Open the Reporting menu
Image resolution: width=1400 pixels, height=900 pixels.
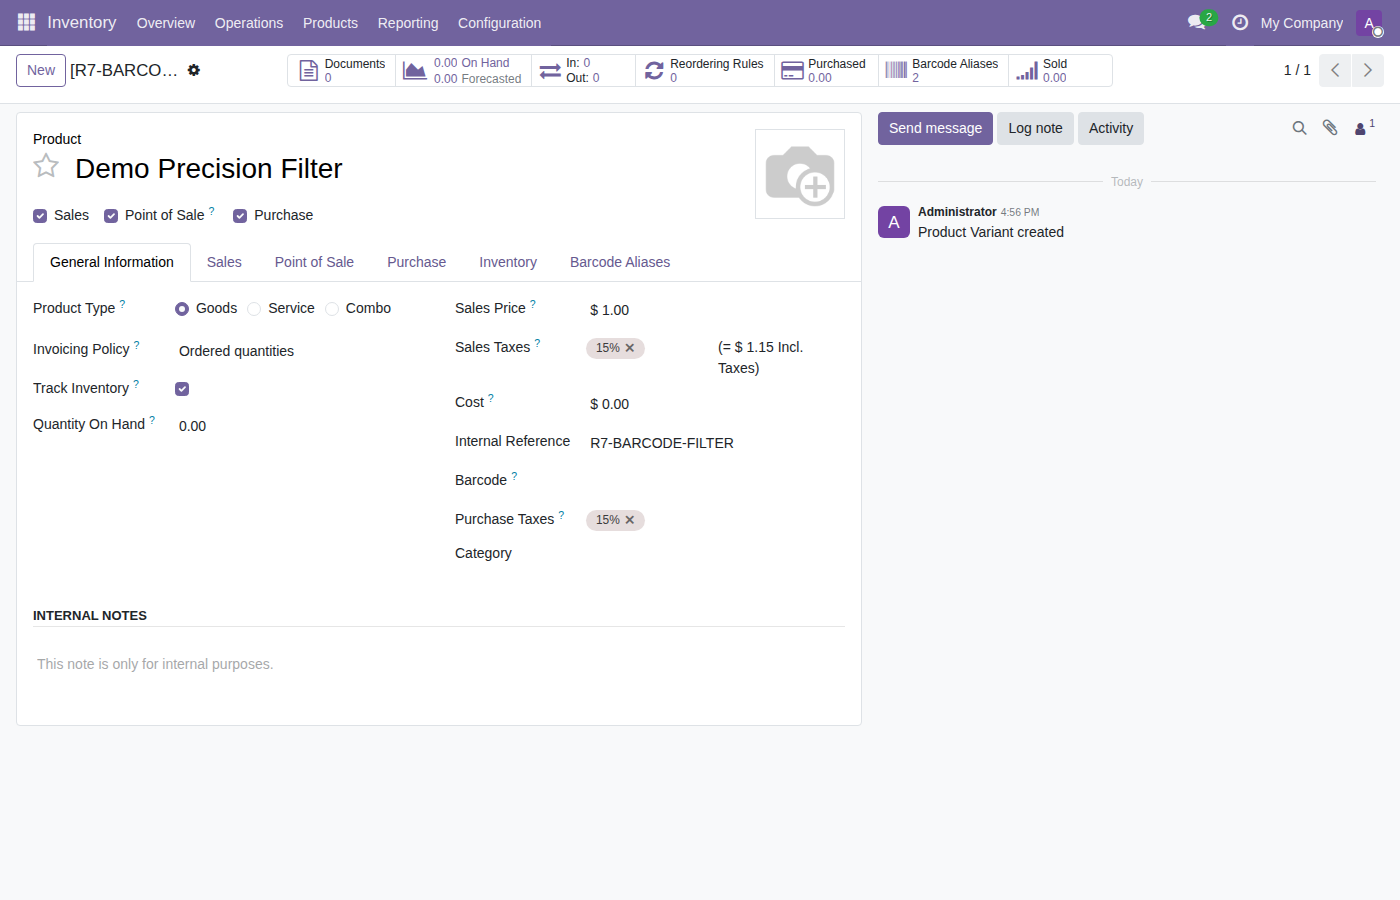coord(408,23)
